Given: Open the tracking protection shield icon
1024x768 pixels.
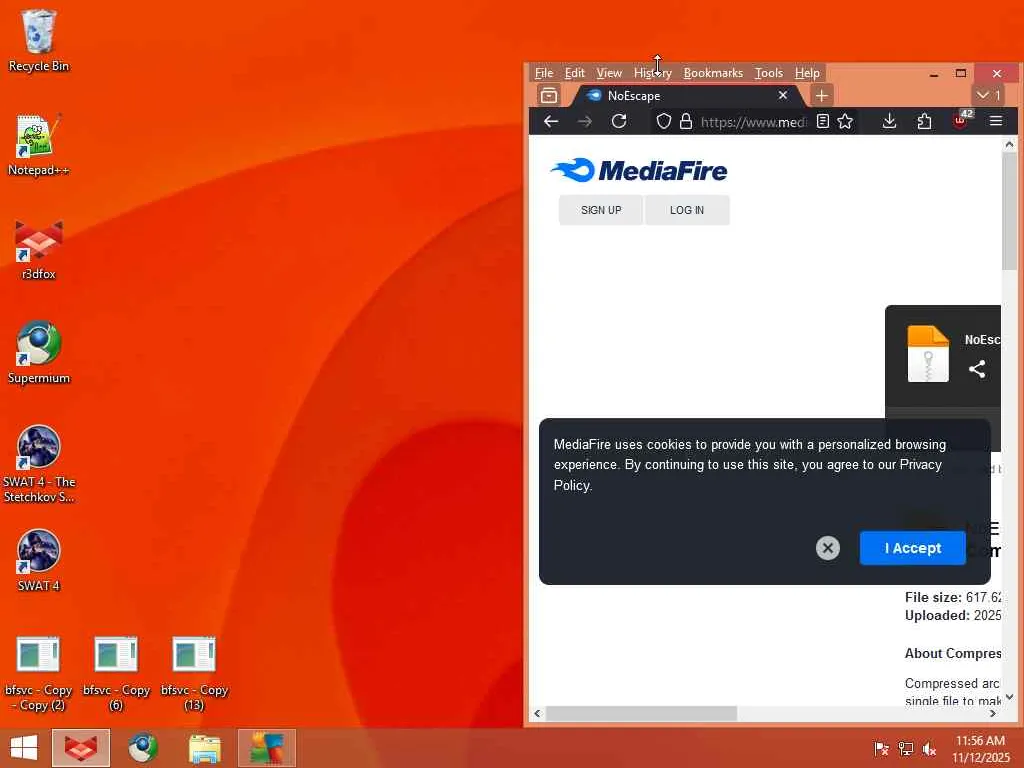Looking at the screenshot, I should click(x=664, y=121).
